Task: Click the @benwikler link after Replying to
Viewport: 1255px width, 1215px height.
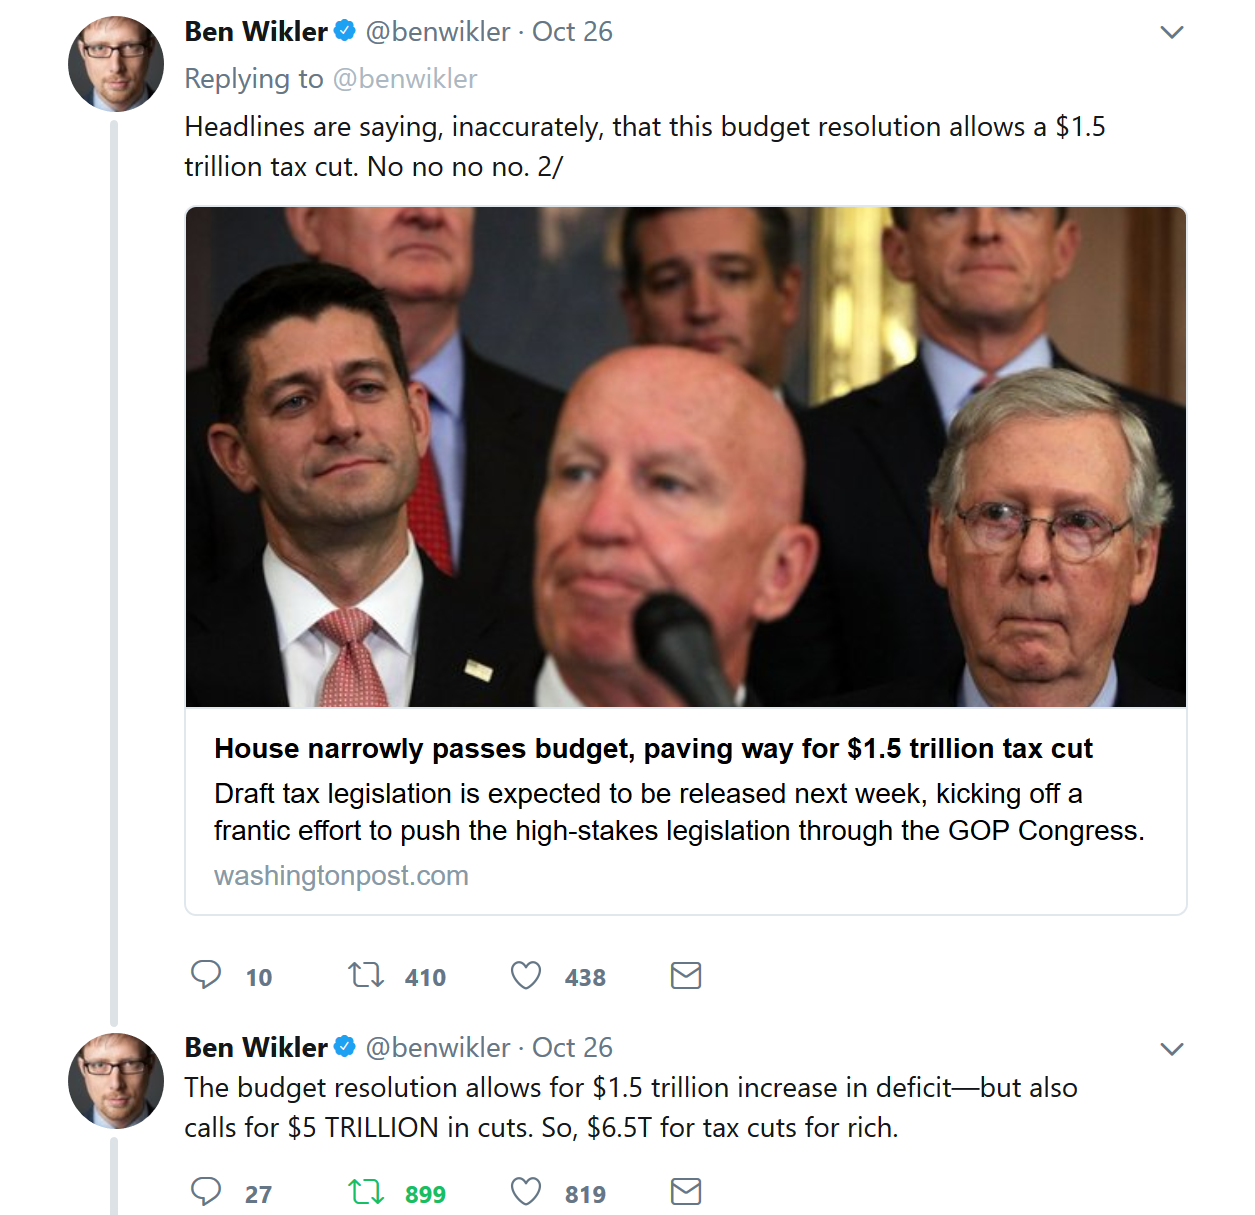Action: point(405,79)
